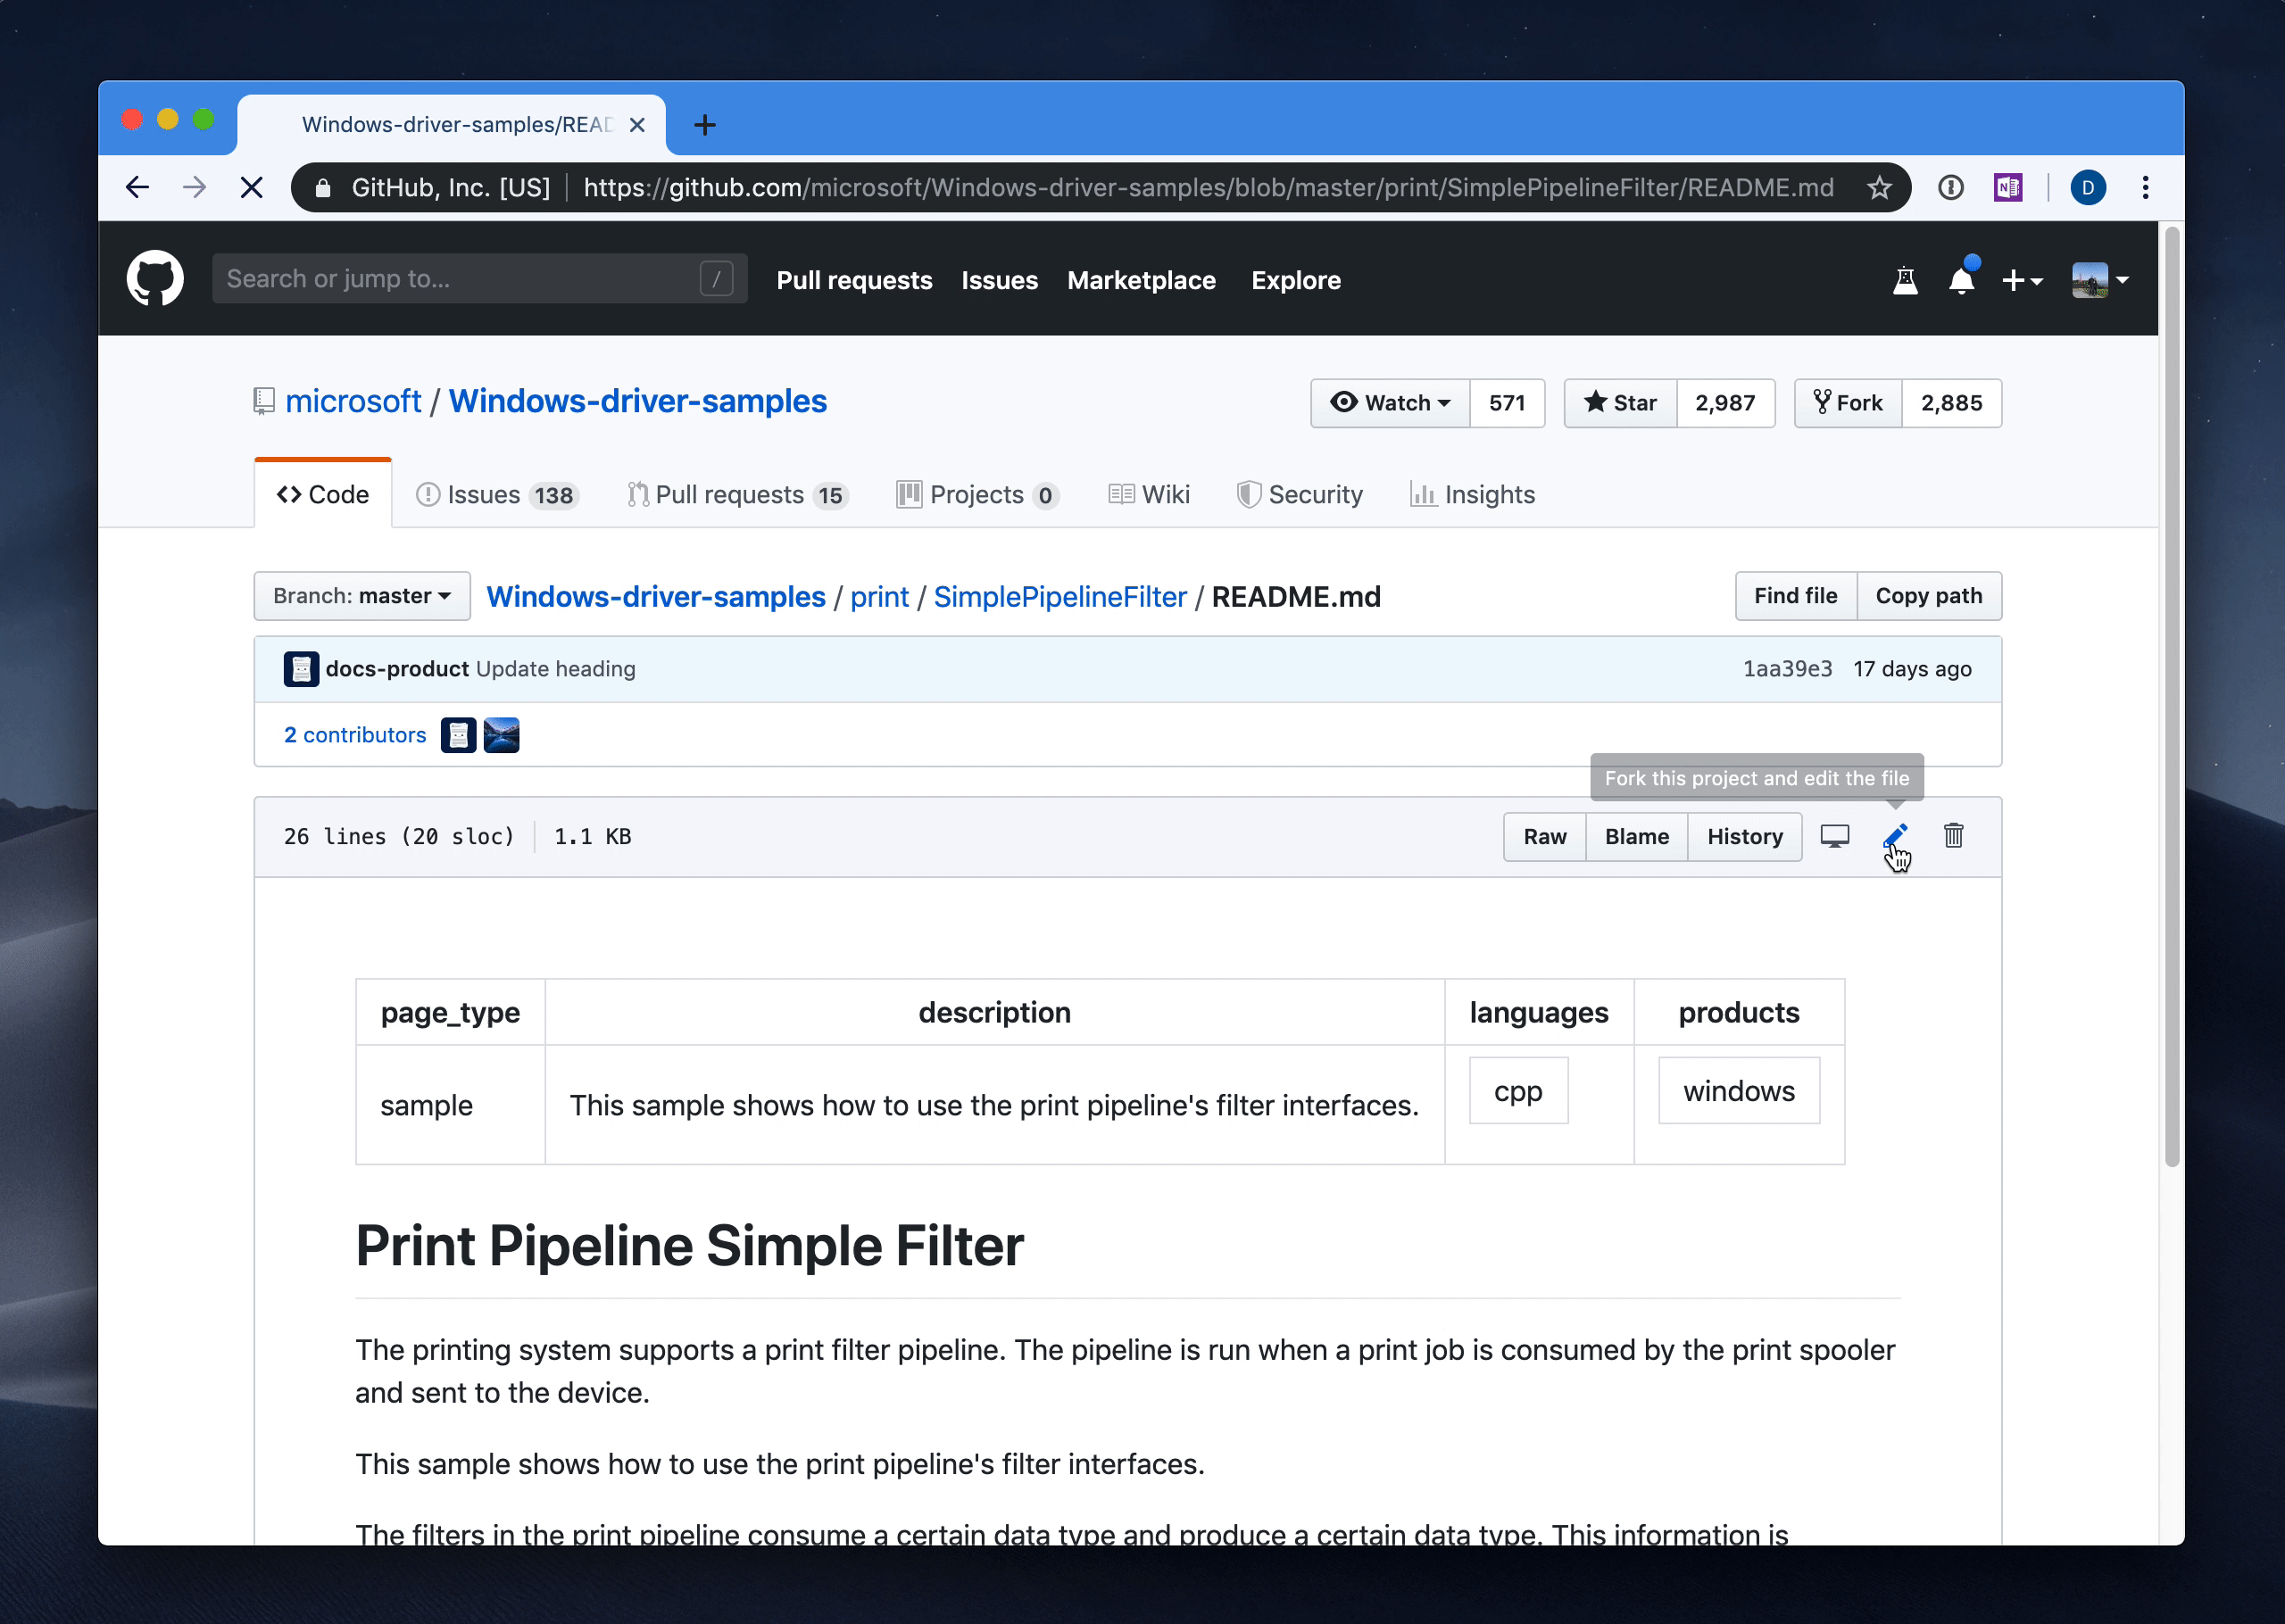Open the SimplePipelineFilter breadcrumb folder
The image size is (2285, 1624).
(x=1060, y=597)
